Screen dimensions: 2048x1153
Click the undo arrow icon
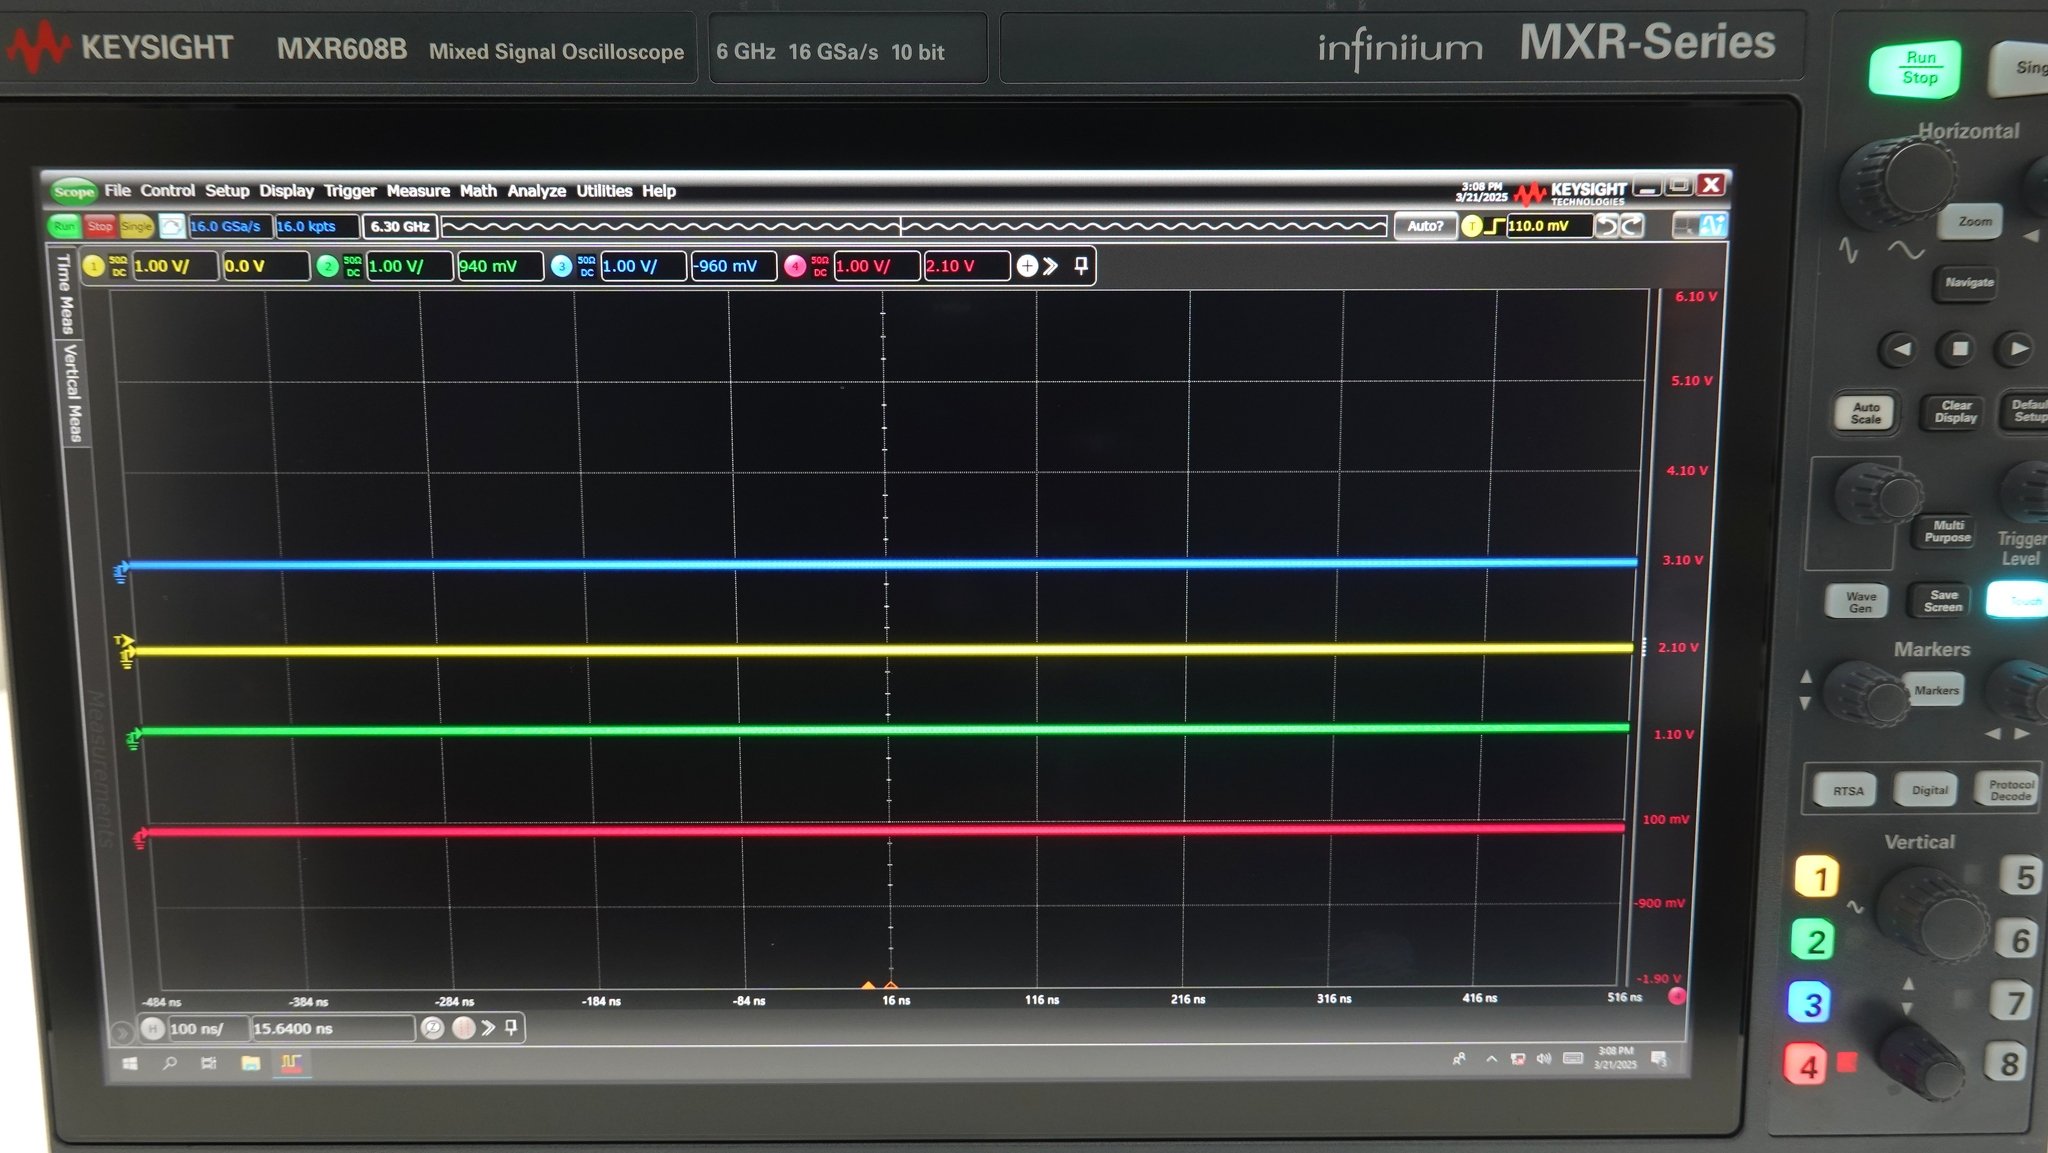pos(1606,226)
